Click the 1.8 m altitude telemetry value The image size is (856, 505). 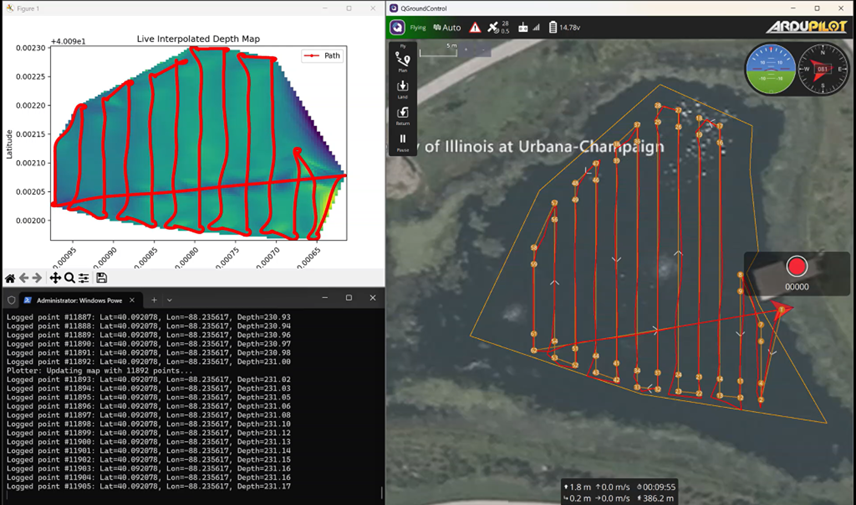(x=577, y=487)
